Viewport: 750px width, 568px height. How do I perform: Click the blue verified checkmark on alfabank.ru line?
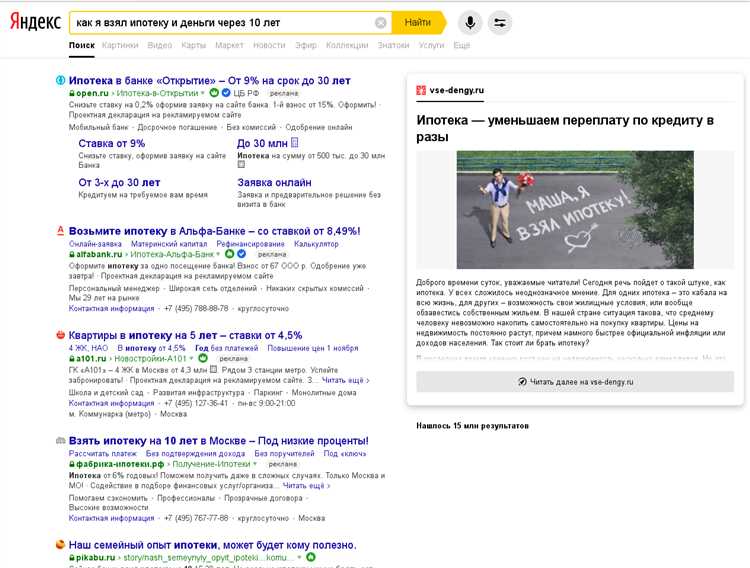pos(242,254)
